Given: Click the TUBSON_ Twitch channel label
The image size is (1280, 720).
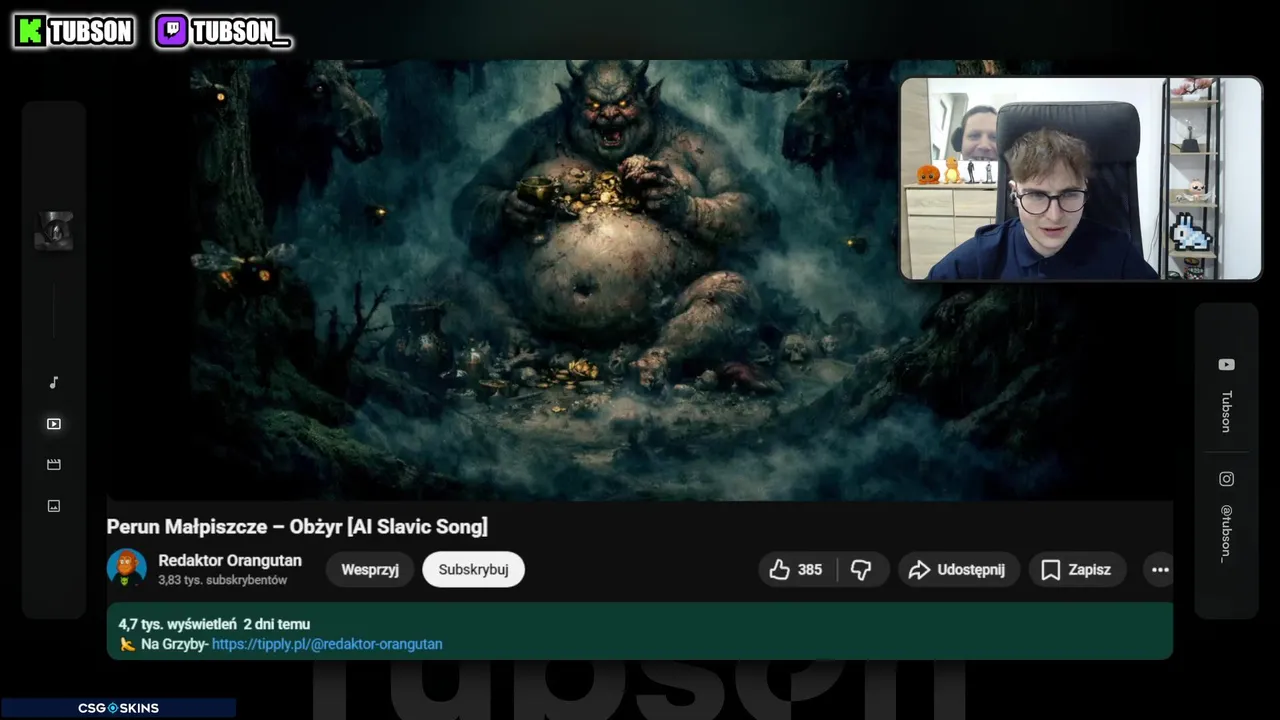Looking at the screenshot, I should (240, 32).
